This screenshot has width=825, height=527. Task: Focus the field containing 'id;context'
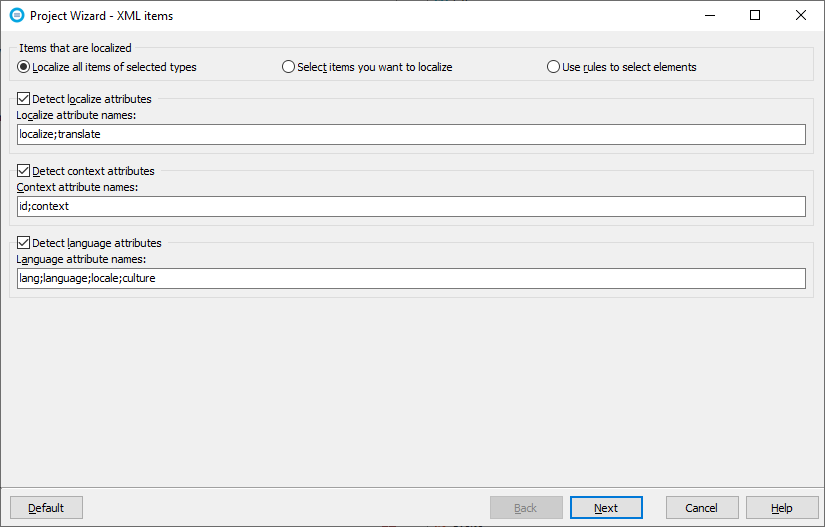(411, 206)
